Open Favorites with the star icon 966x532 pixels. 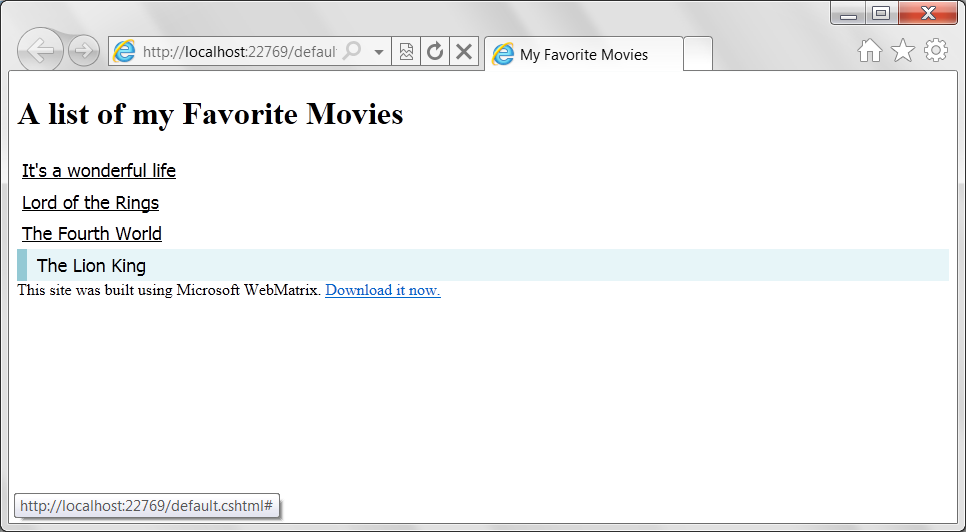coord(903,50)
